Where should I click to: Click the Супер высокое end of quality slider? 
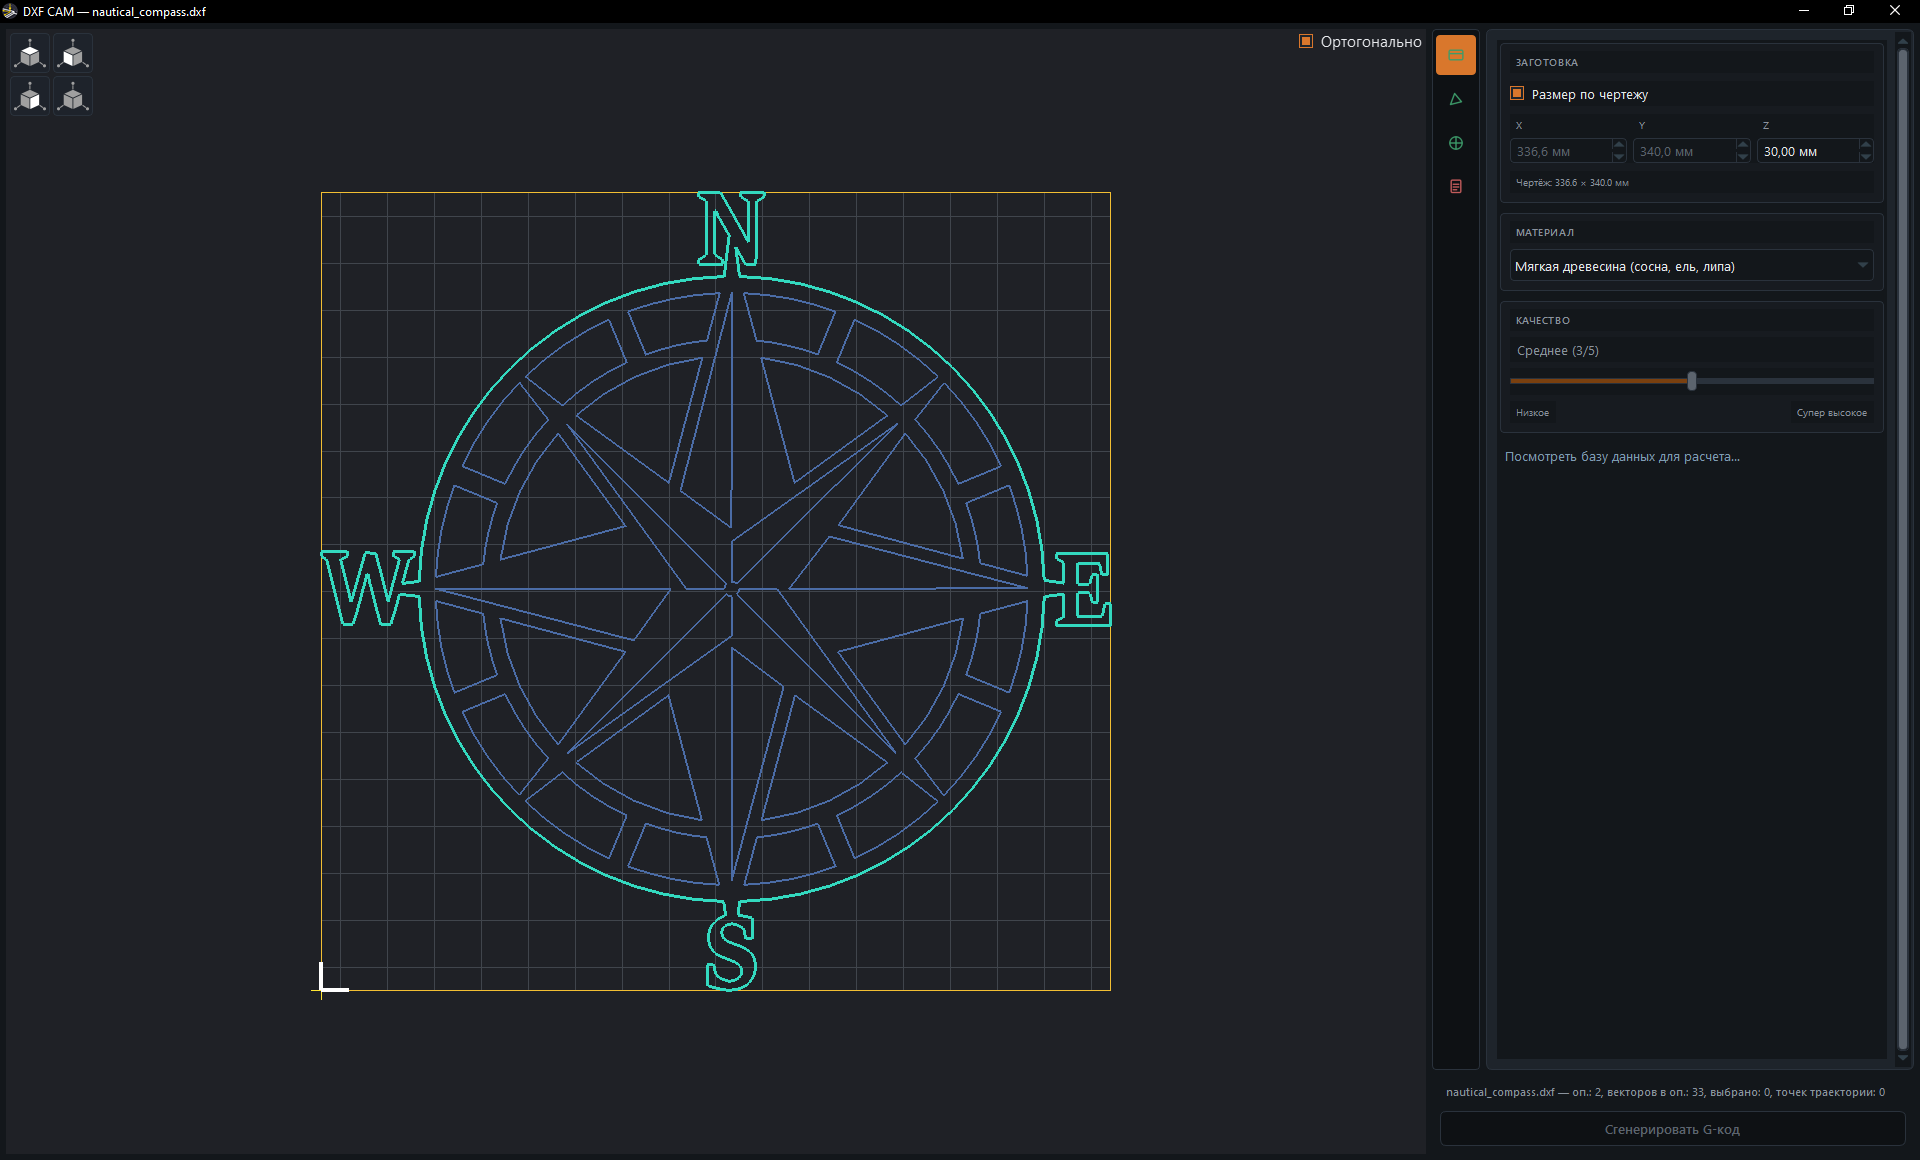1870,381
